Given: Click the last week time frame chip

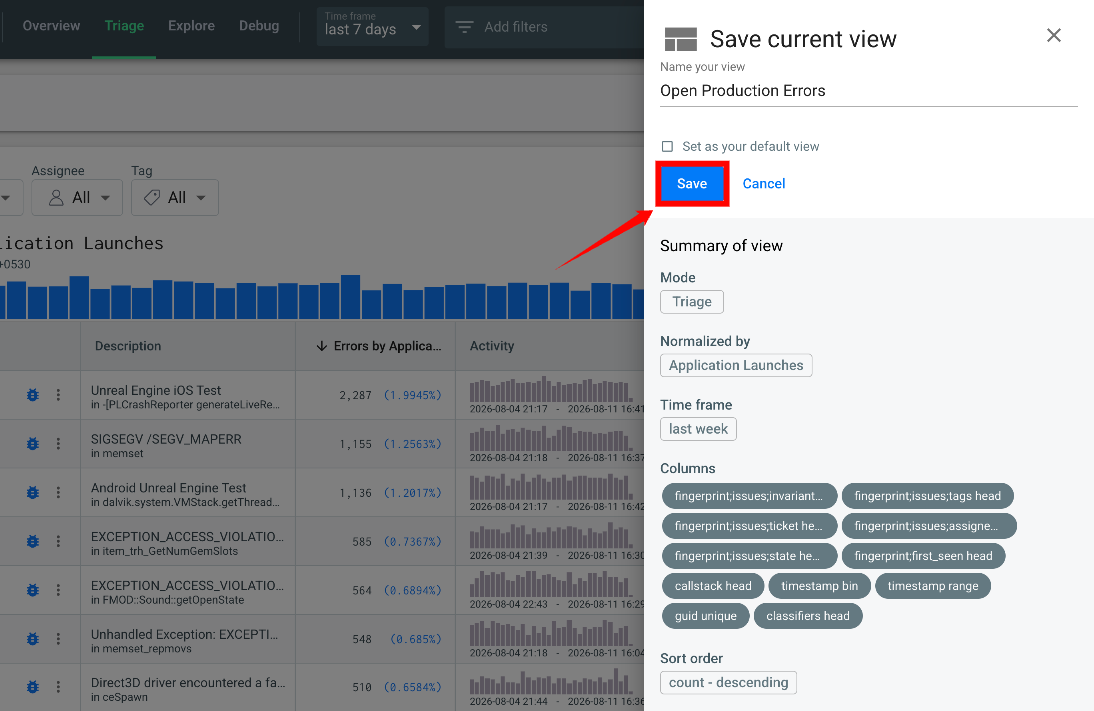Looking at the screenshot, I should pos(698,429).
